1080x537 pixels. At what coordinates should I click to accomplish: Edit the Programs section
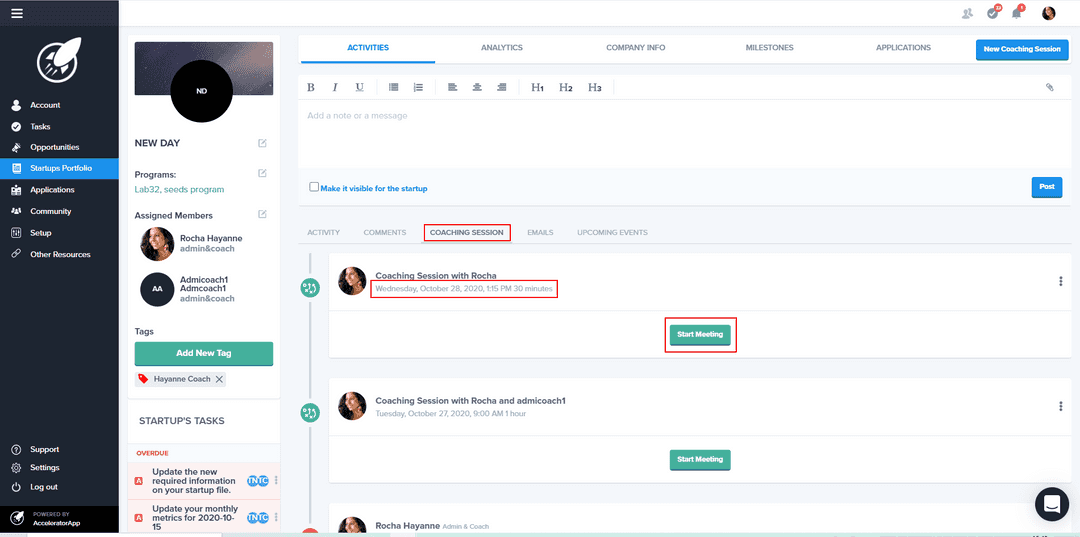262,173
